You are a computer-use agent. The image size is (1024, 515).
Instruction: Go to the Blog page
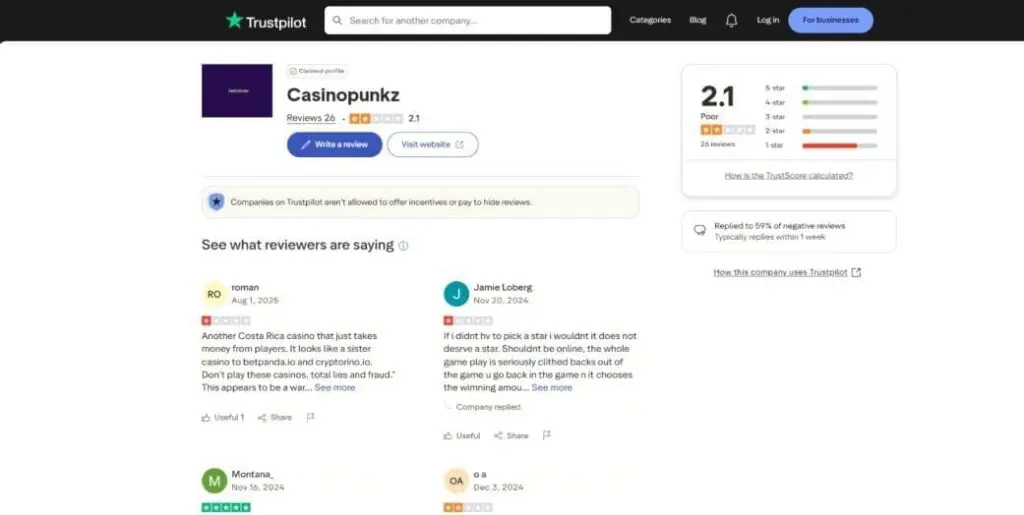(697, 20)
